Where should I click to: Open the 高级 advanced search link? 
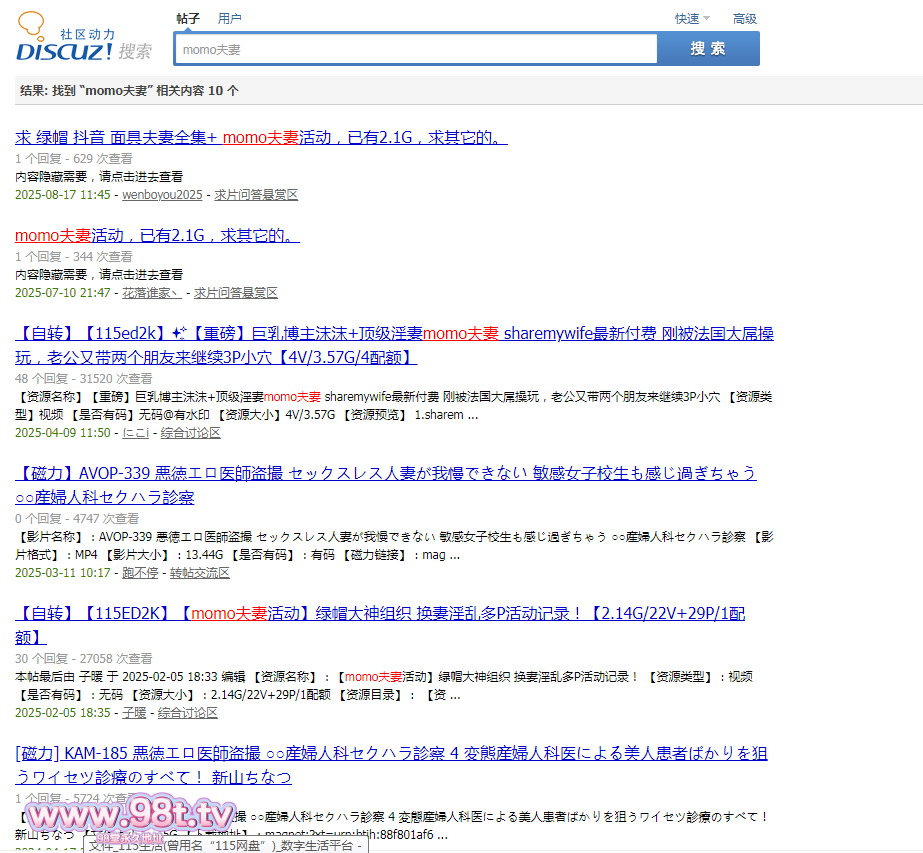tap(744, 18)
